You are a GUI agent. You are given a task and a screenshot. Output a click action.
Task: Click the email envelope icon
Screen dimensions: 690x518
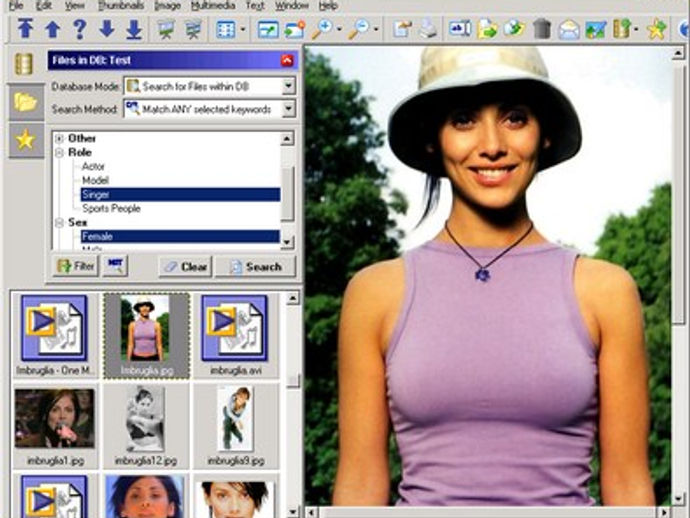point(569,30)
